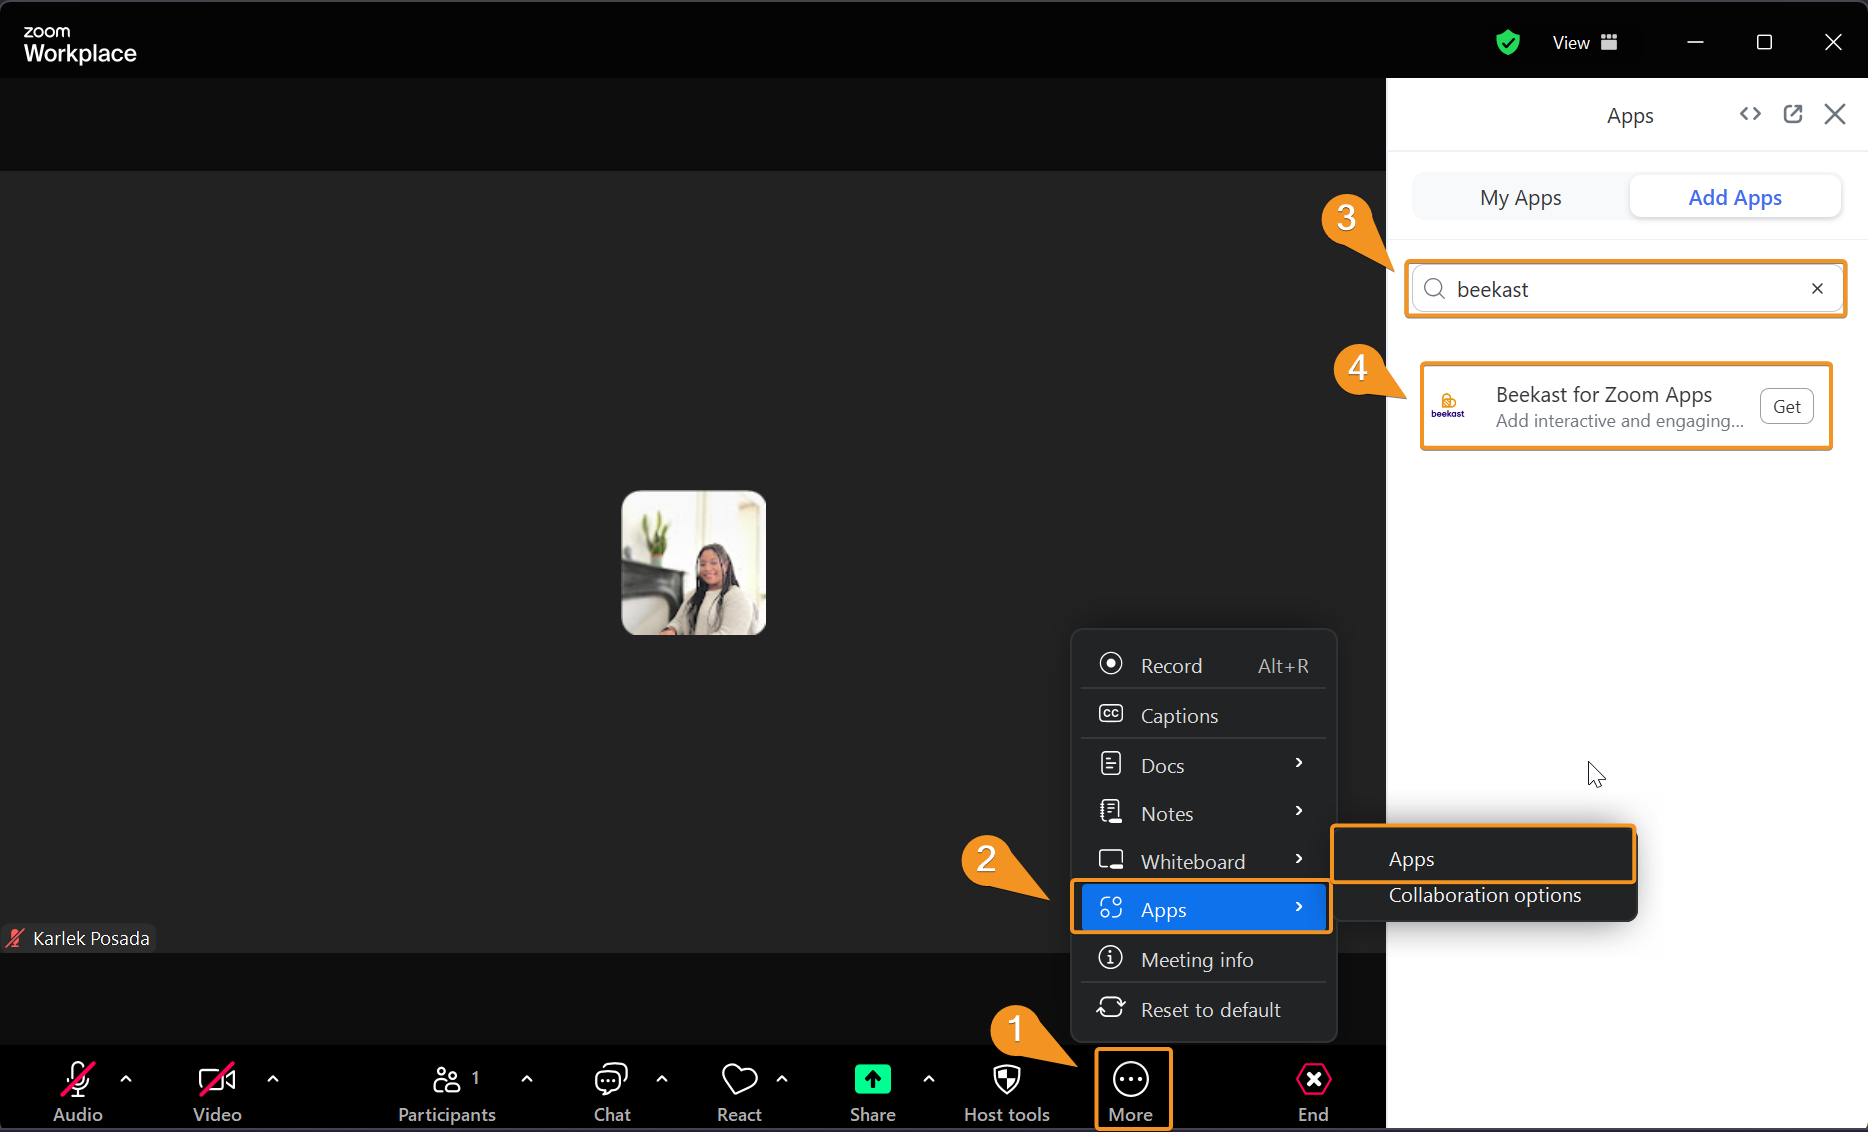Unmute the Audio microphone icon
The width and height of the screenshot is (1868, 1132).
pos(78,1080)
